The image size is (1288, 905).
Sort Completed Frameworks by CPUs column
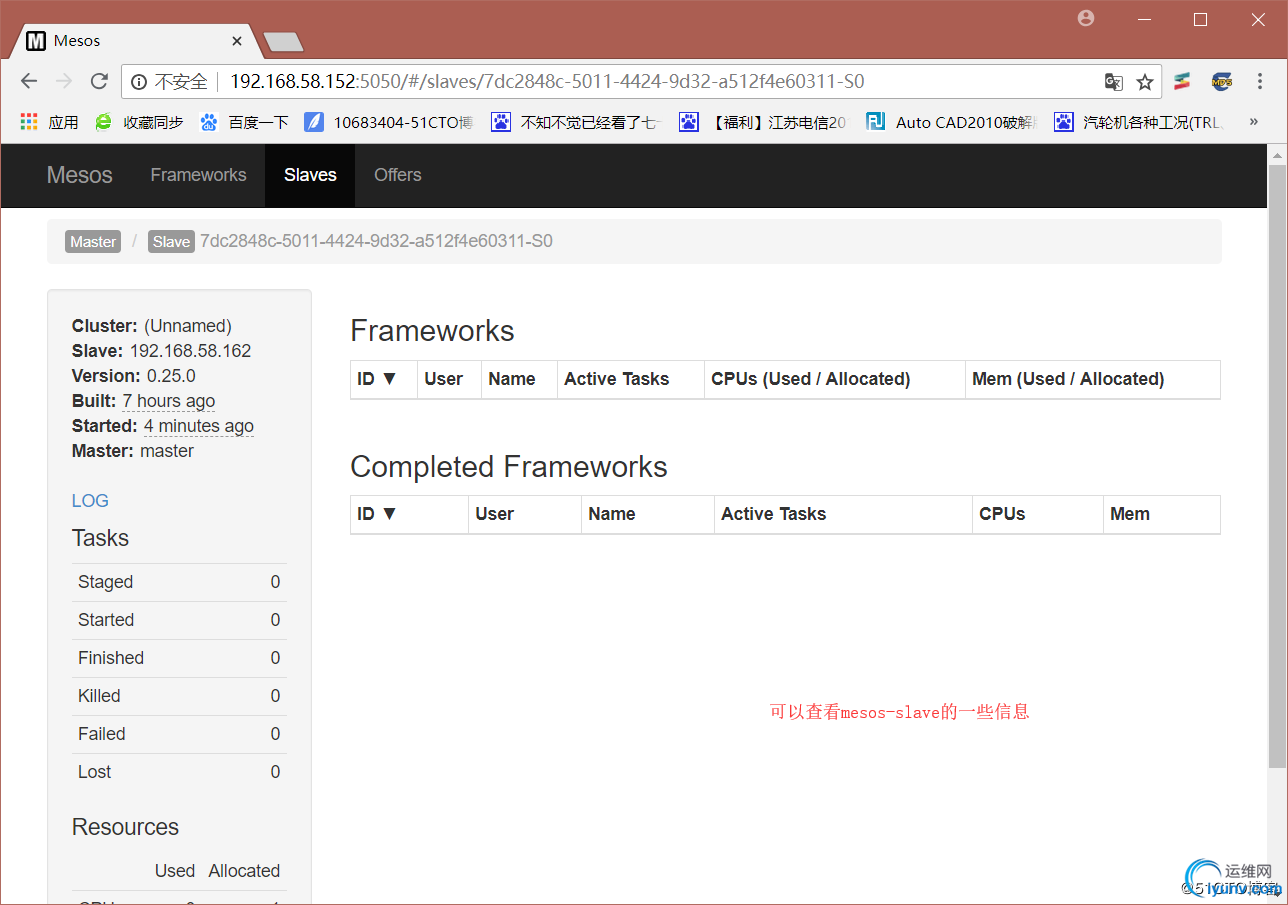1038,514
